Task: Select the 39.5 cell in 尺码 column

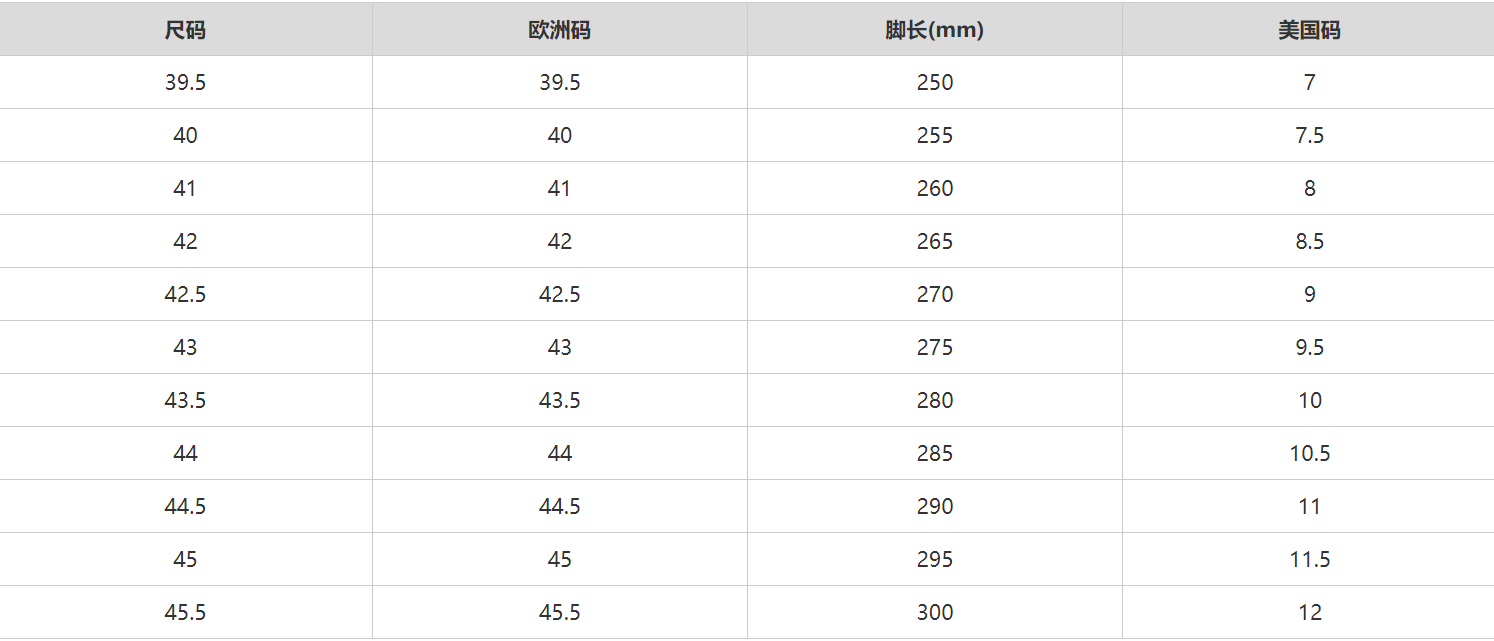Action: click(x=185, y=82)
